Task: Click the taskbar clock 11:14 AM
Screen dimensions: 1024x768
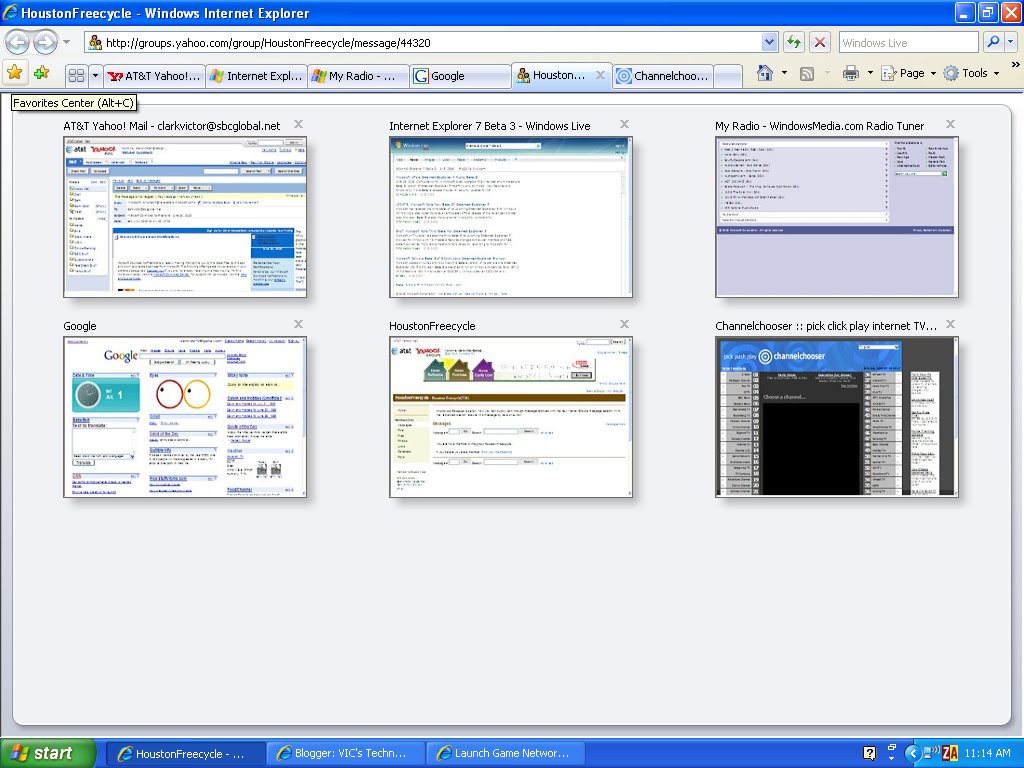Action: 987,754
